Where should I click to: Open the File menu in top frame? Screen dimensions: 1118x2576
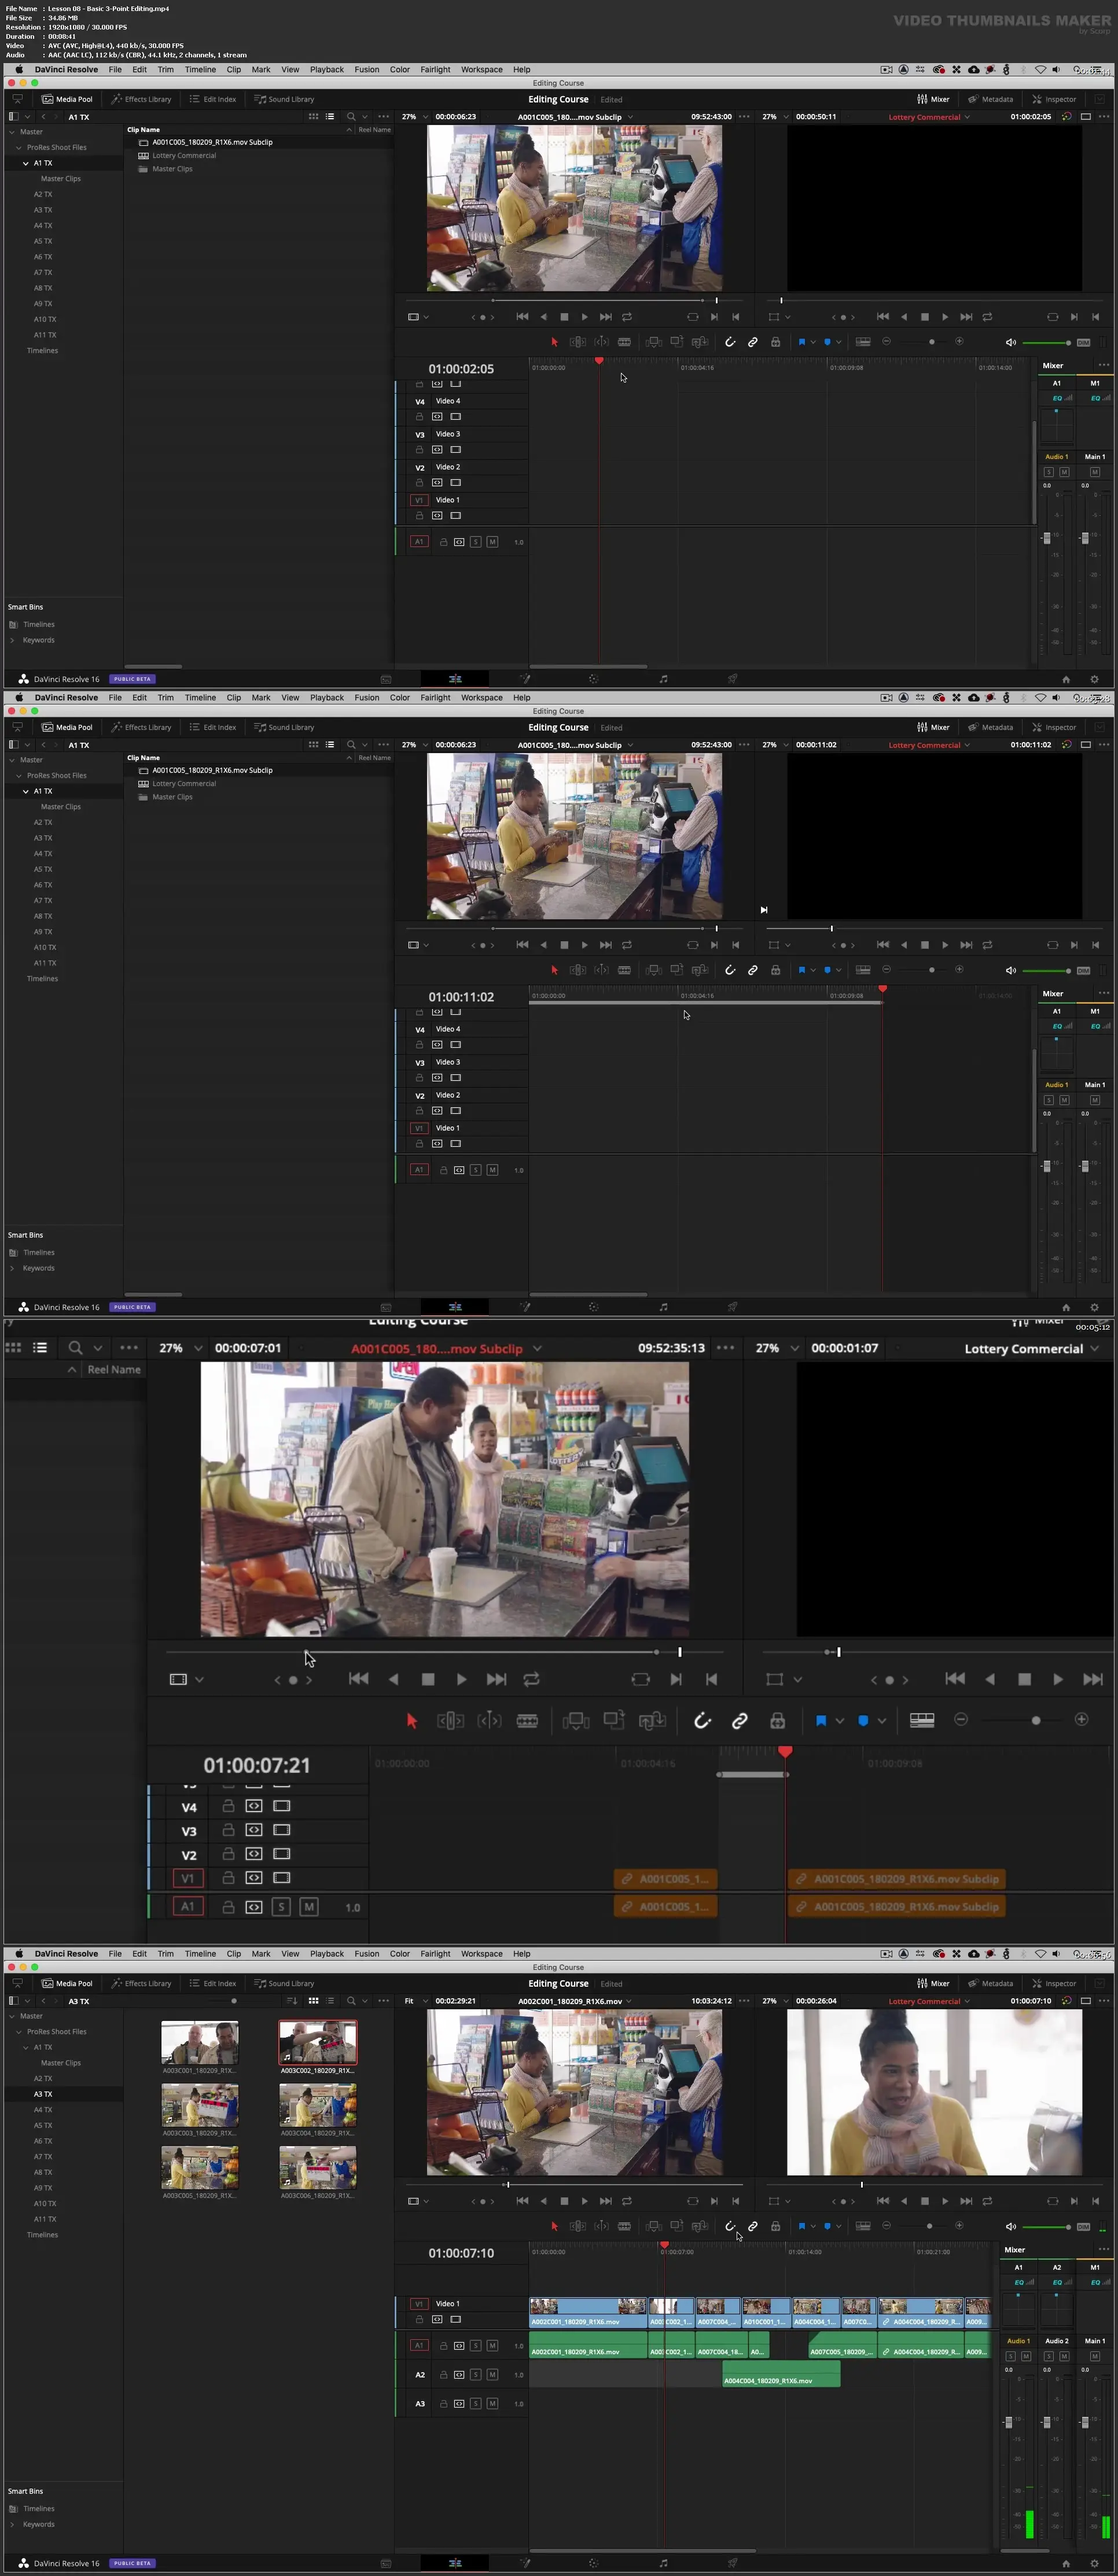click(115, 69)
